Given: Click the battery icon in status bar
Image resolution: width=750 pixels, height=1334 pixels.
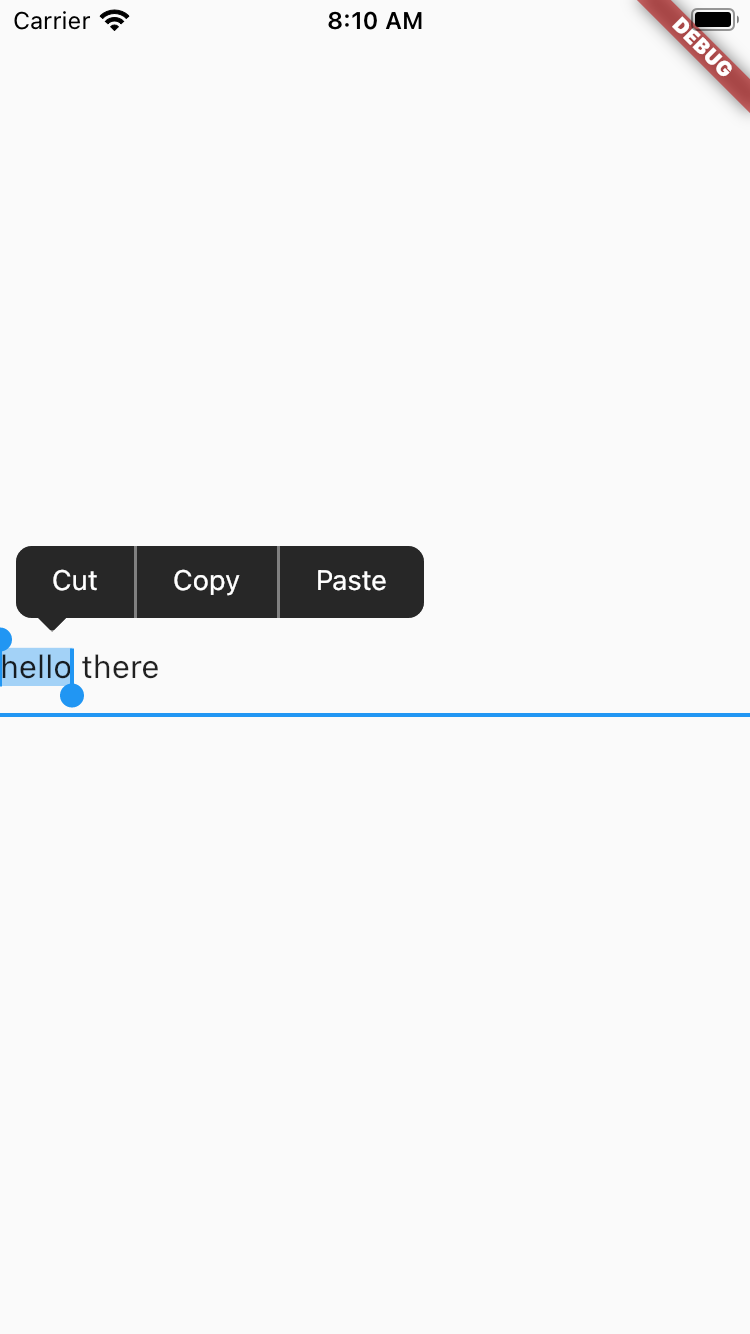Looking at the screenshot, I should click(x=712, y=17).
